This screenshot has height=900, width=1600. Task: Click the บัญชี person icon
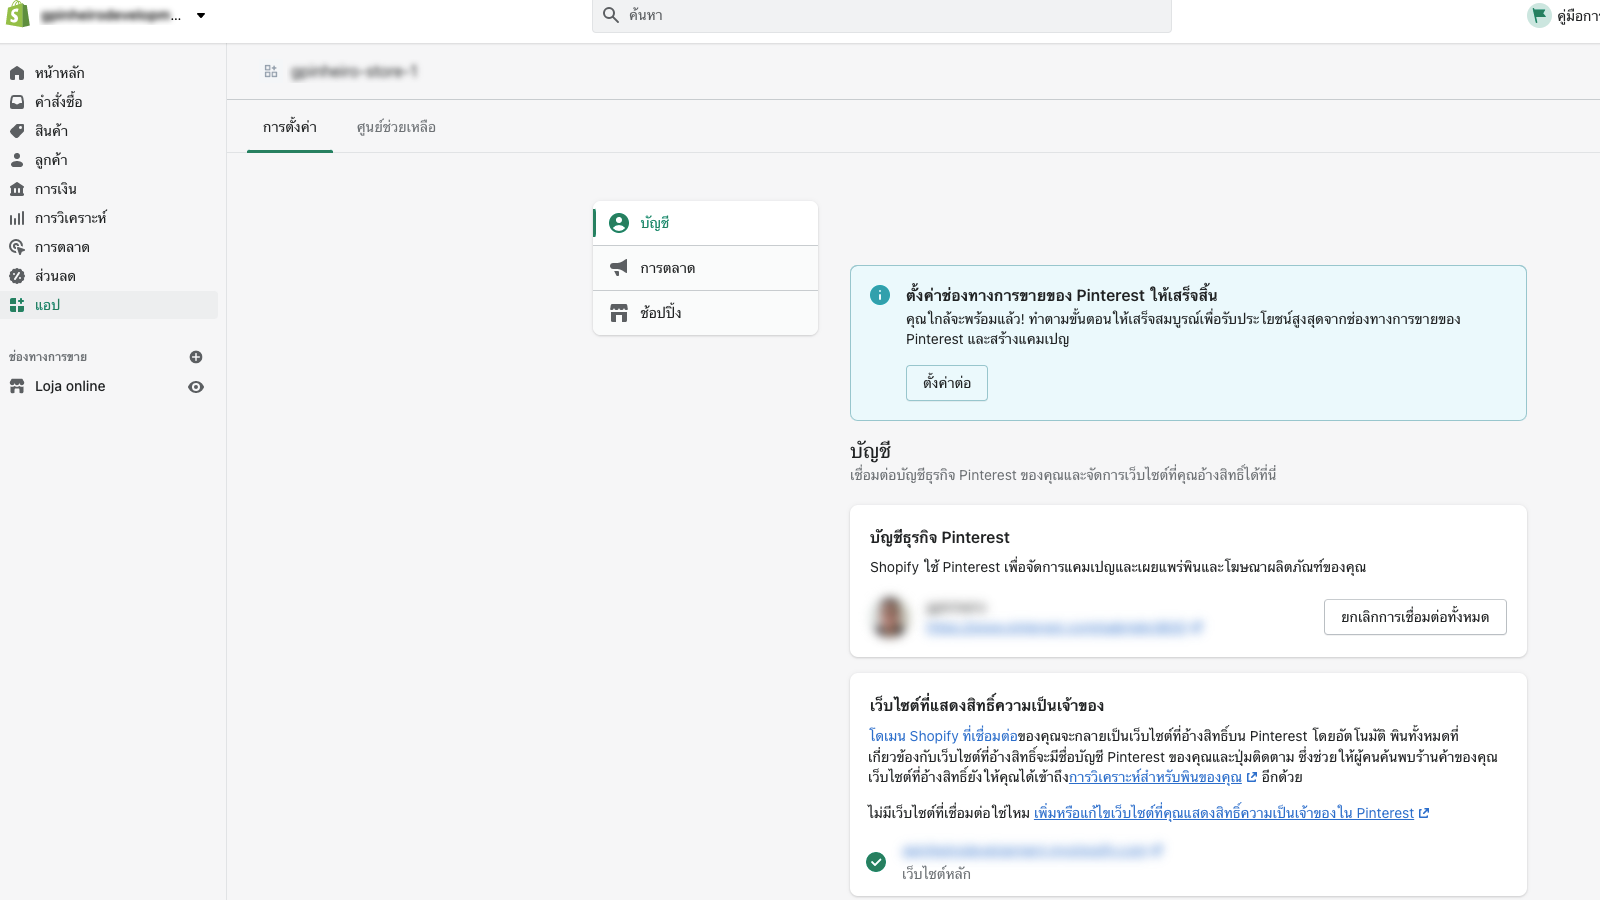619,223
